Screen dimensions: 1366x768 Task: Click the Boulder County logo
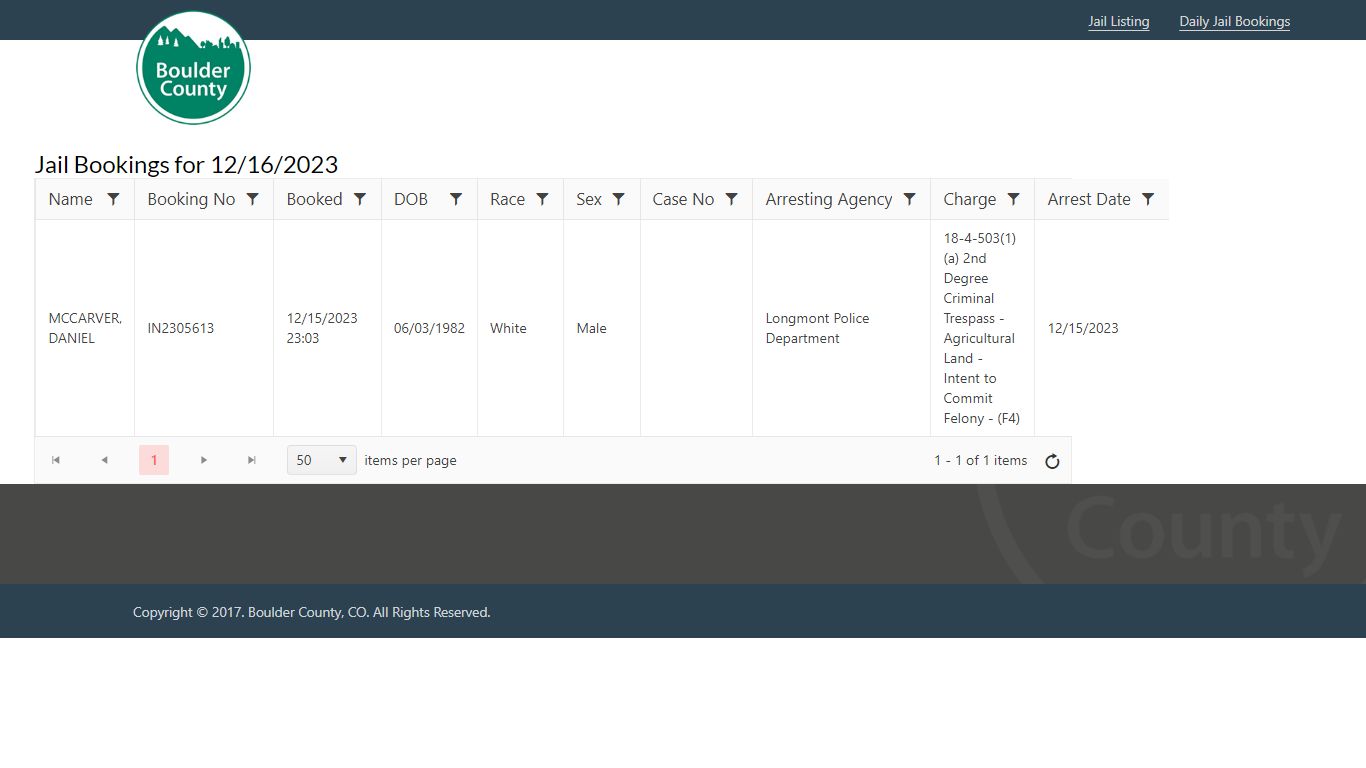[x=193, y=68]
